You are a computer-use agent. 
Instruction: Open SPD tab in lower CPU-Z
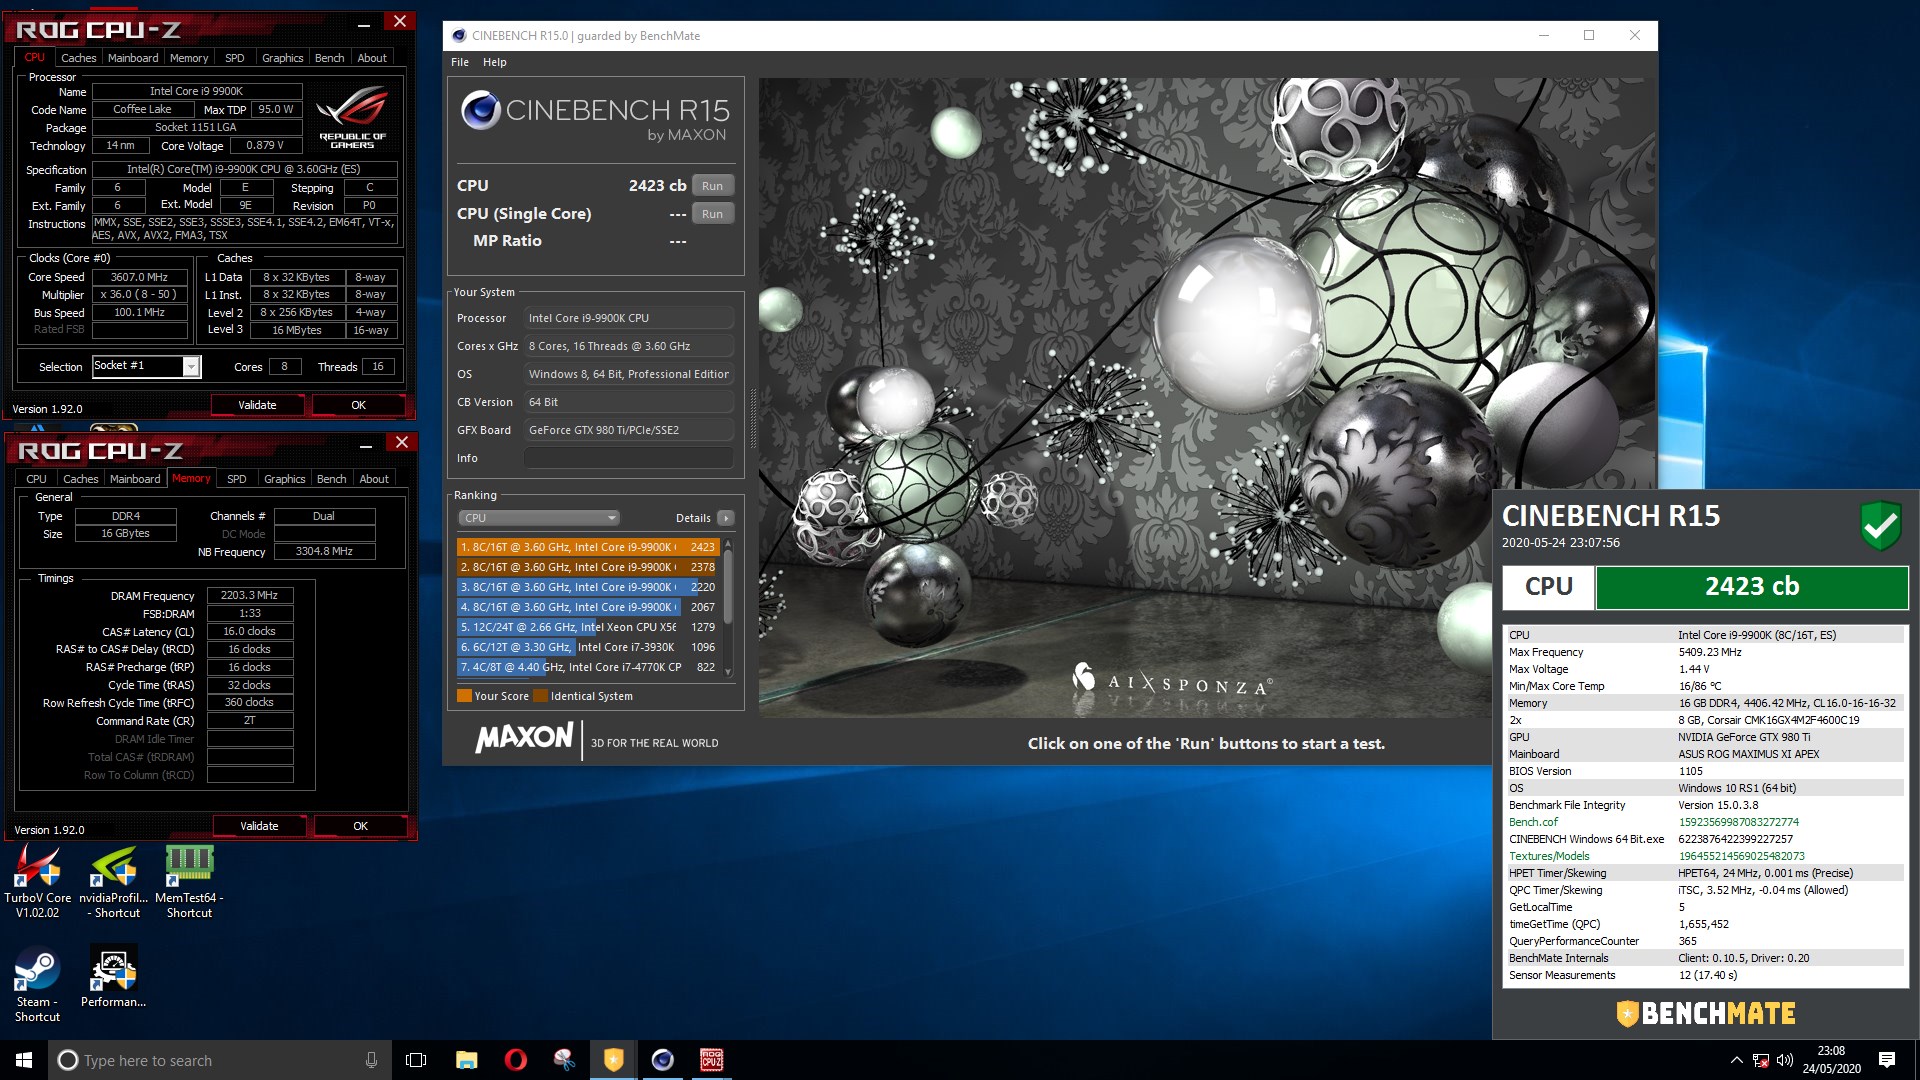pos(237,479)
